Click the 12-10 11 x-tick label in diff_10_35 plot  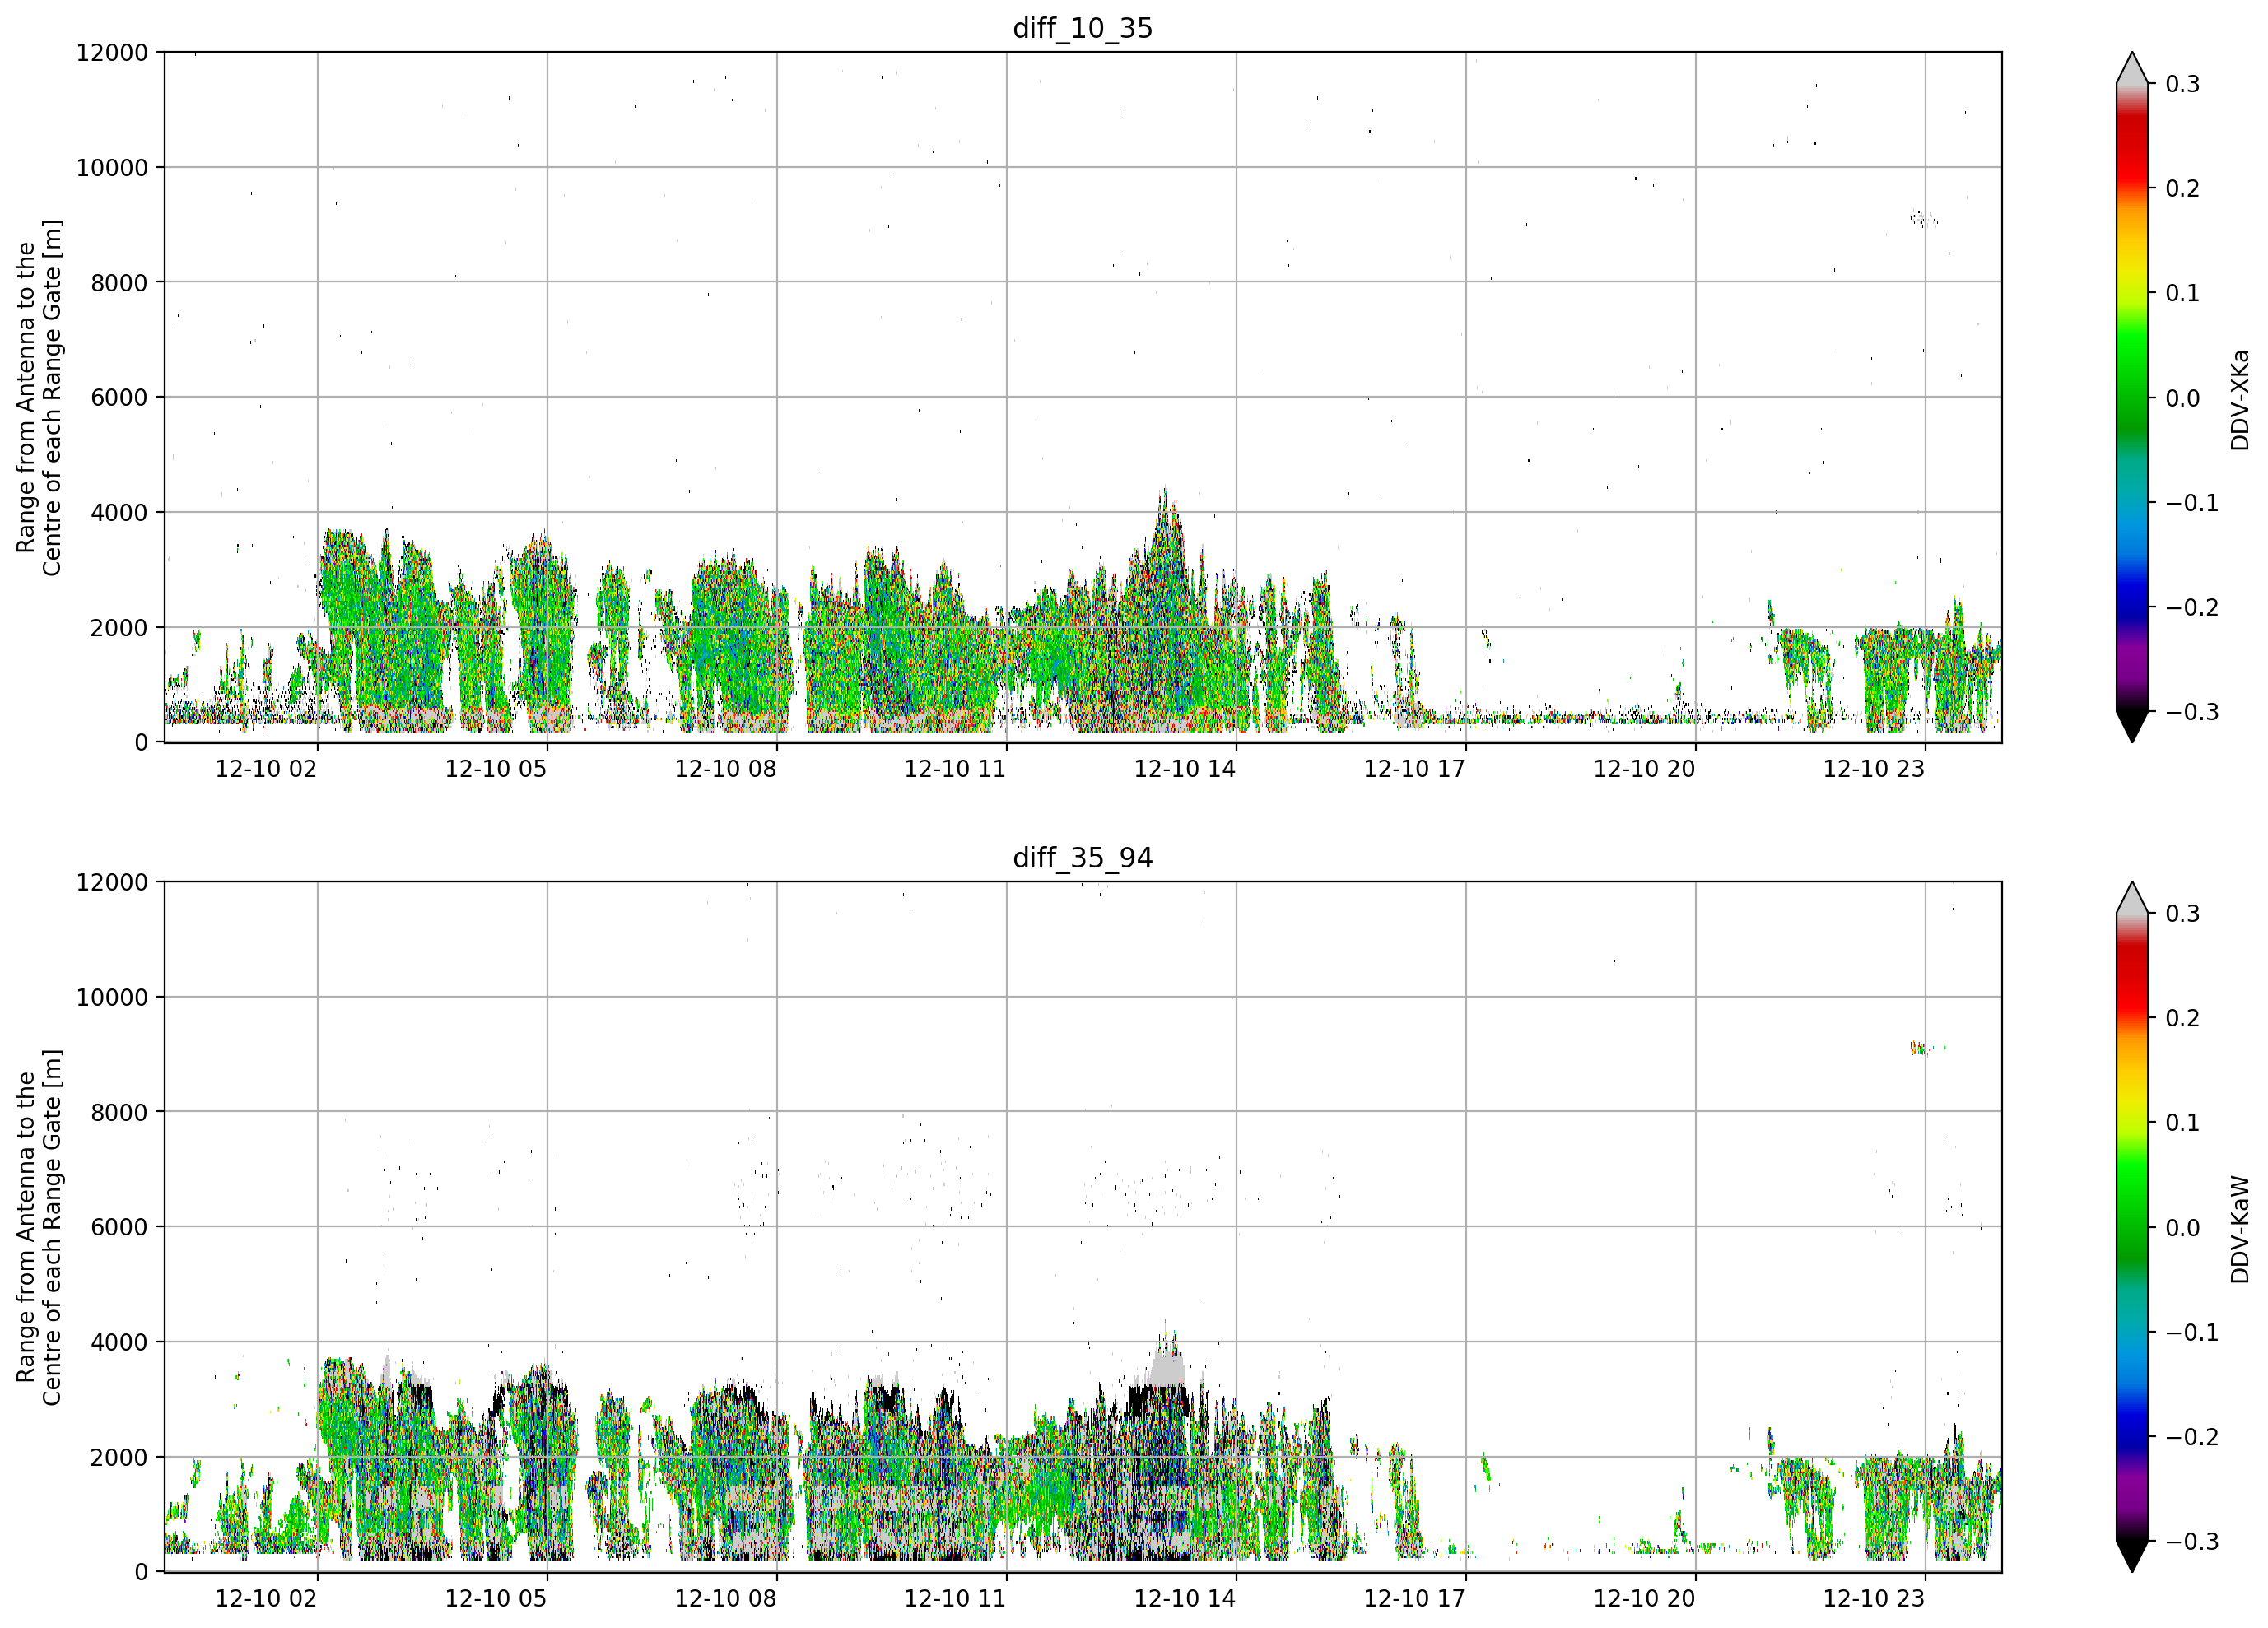(x=955, y=769)
